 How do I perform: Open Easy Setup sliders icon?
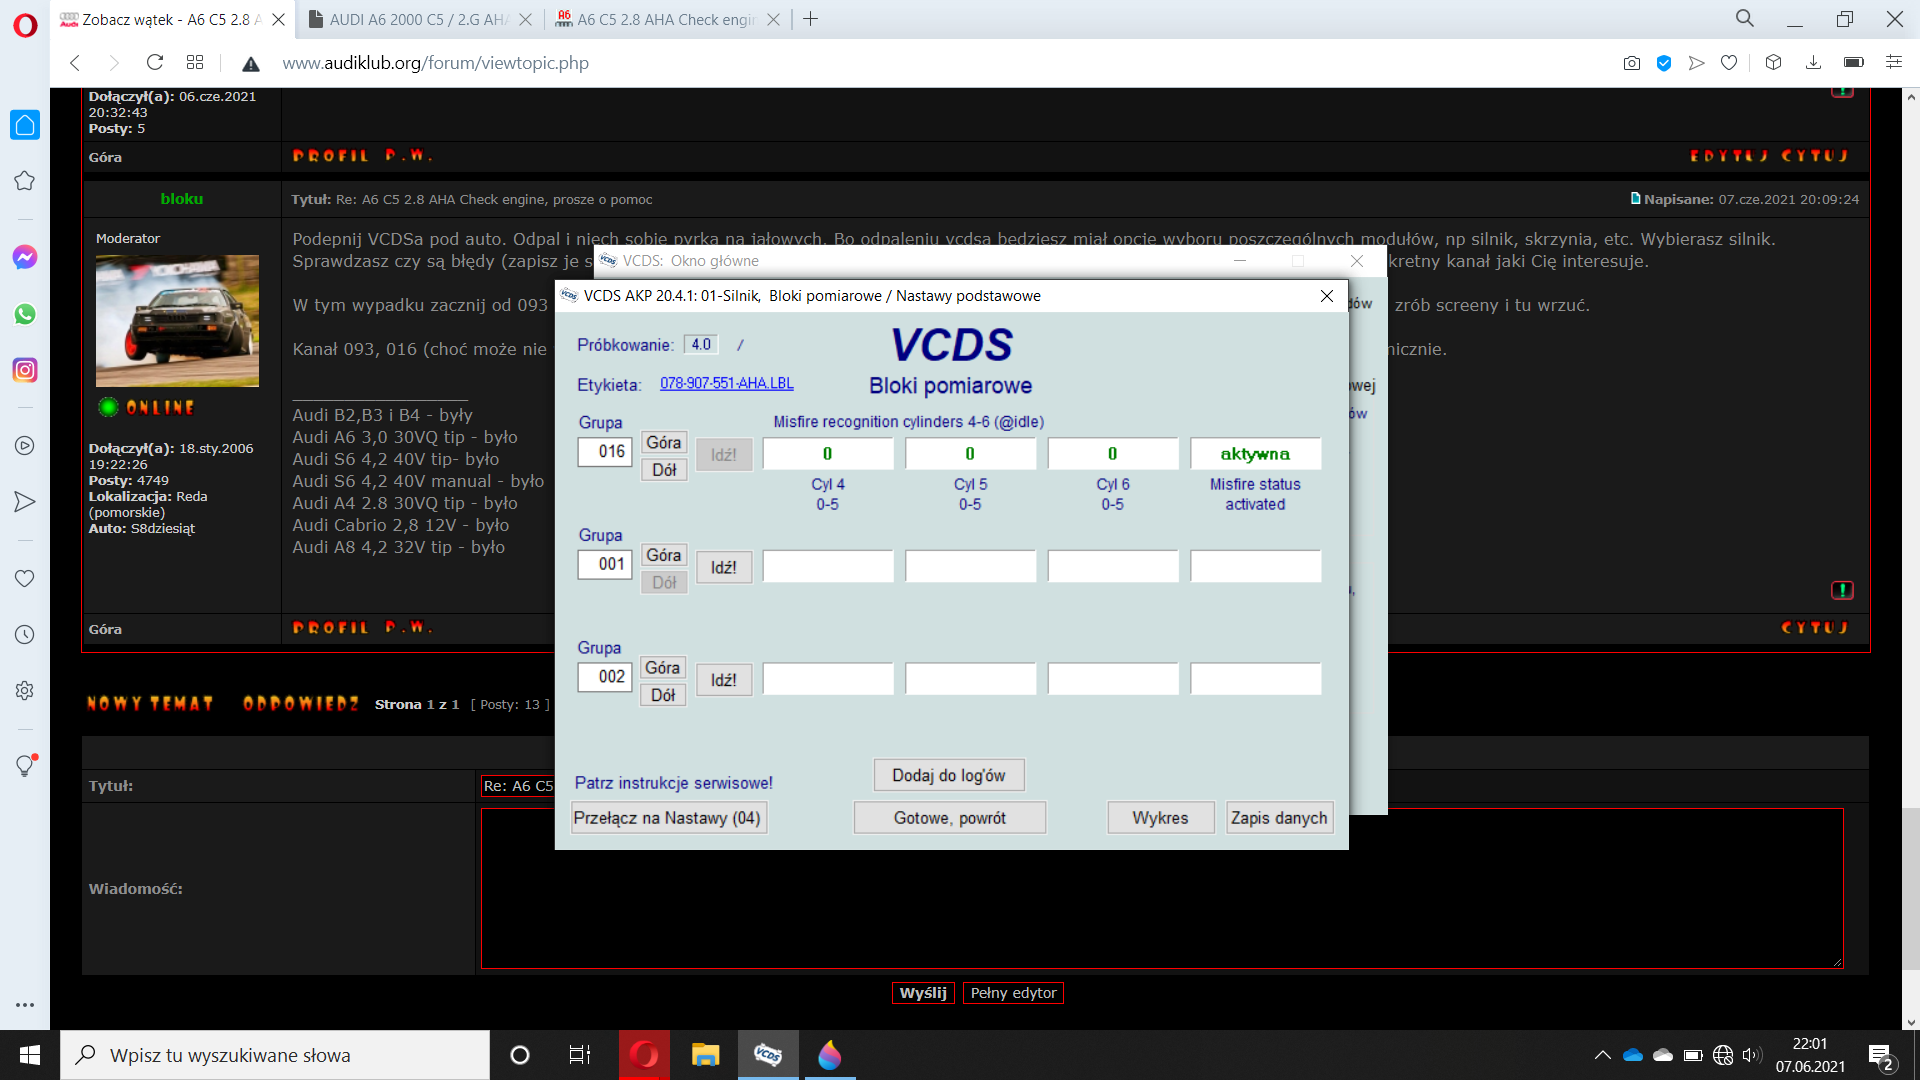pos(1894,63)
